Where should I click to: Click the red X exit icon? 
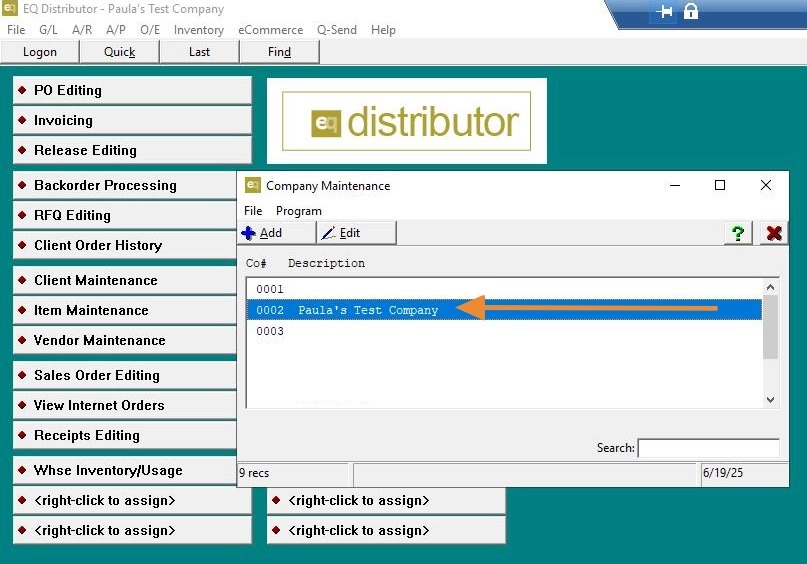[x=774, y=233]
